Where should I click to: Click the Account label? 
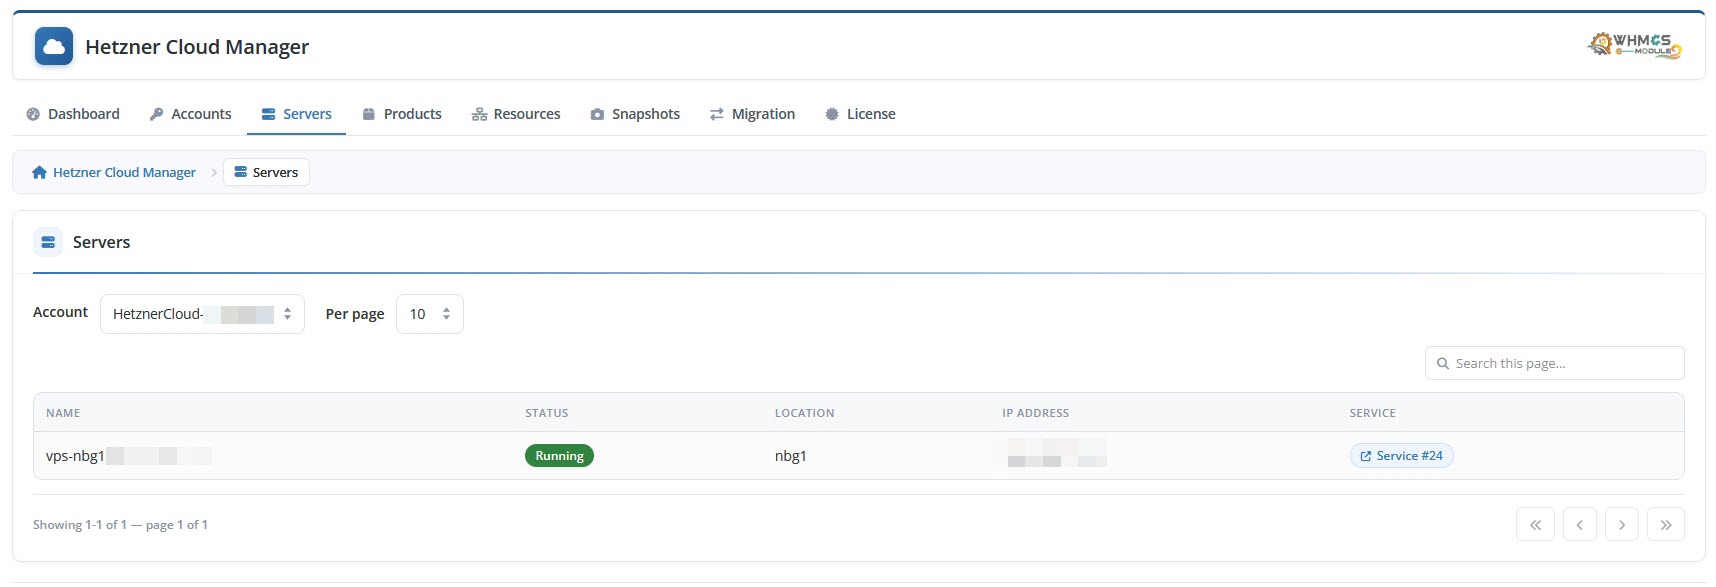coord(60,312)
